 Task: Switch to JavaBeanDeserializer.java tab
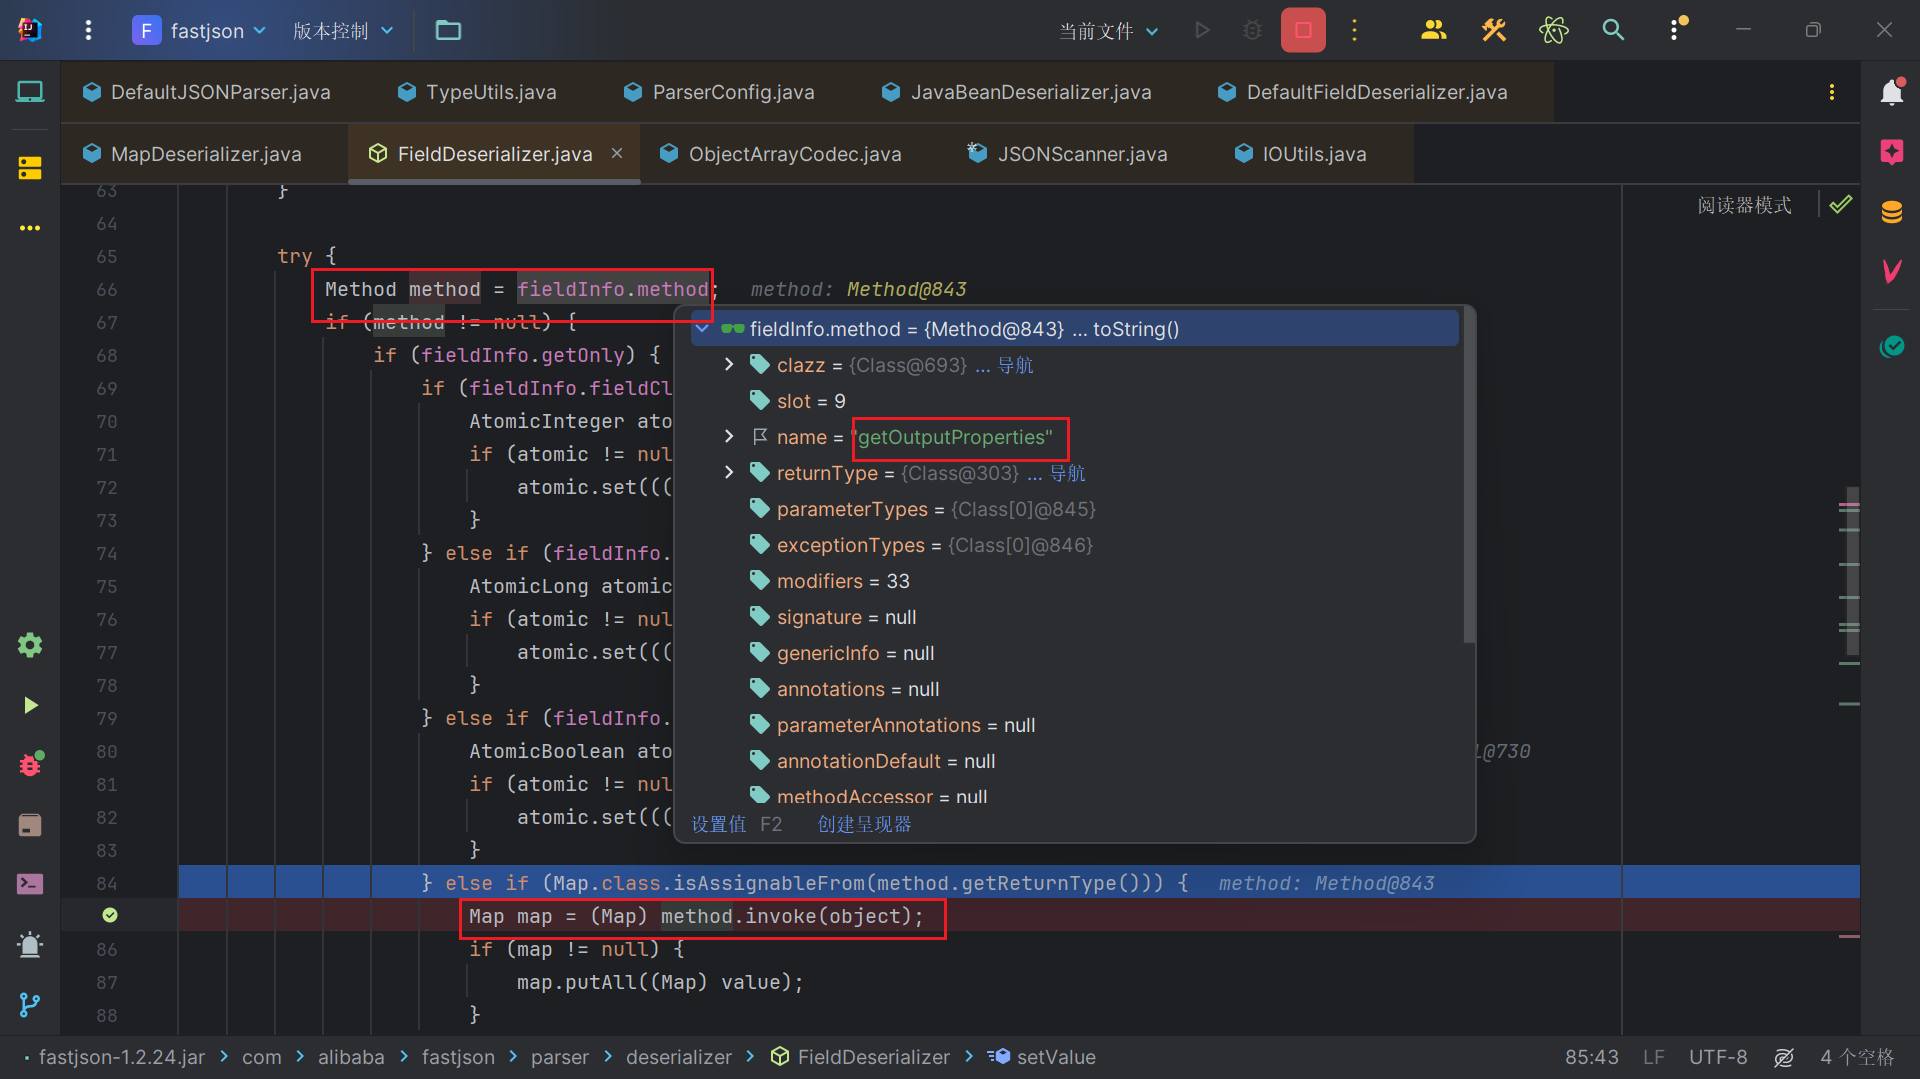point(1017,92)
